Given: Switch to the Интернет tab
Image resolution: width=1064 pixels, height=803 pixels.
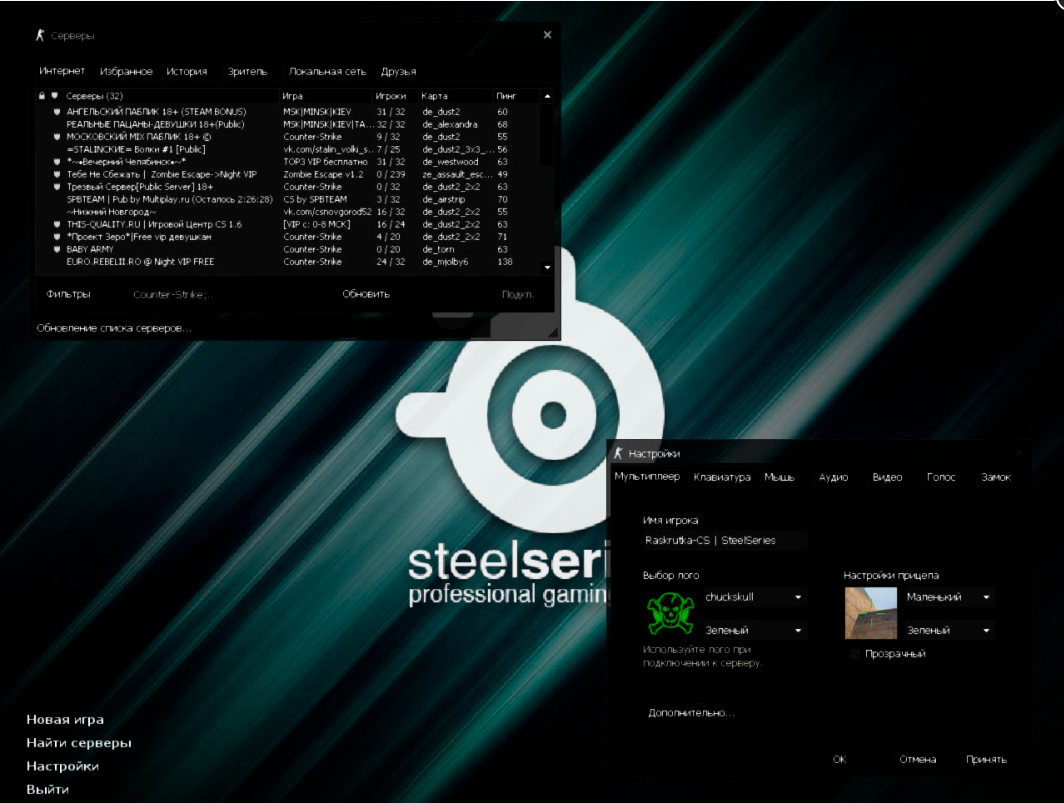Looking at the screenshot, I should point(62,71).
